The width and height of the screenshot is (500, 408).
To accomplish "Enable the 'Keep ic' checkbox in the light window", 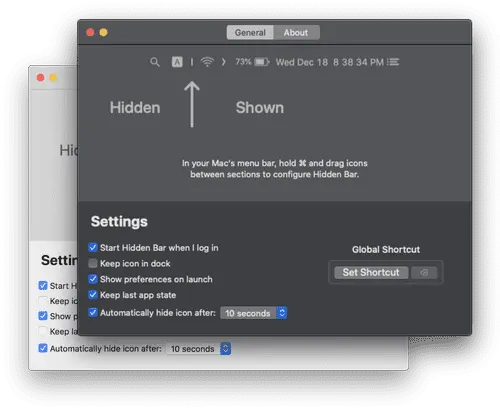I will pos(43,301).
